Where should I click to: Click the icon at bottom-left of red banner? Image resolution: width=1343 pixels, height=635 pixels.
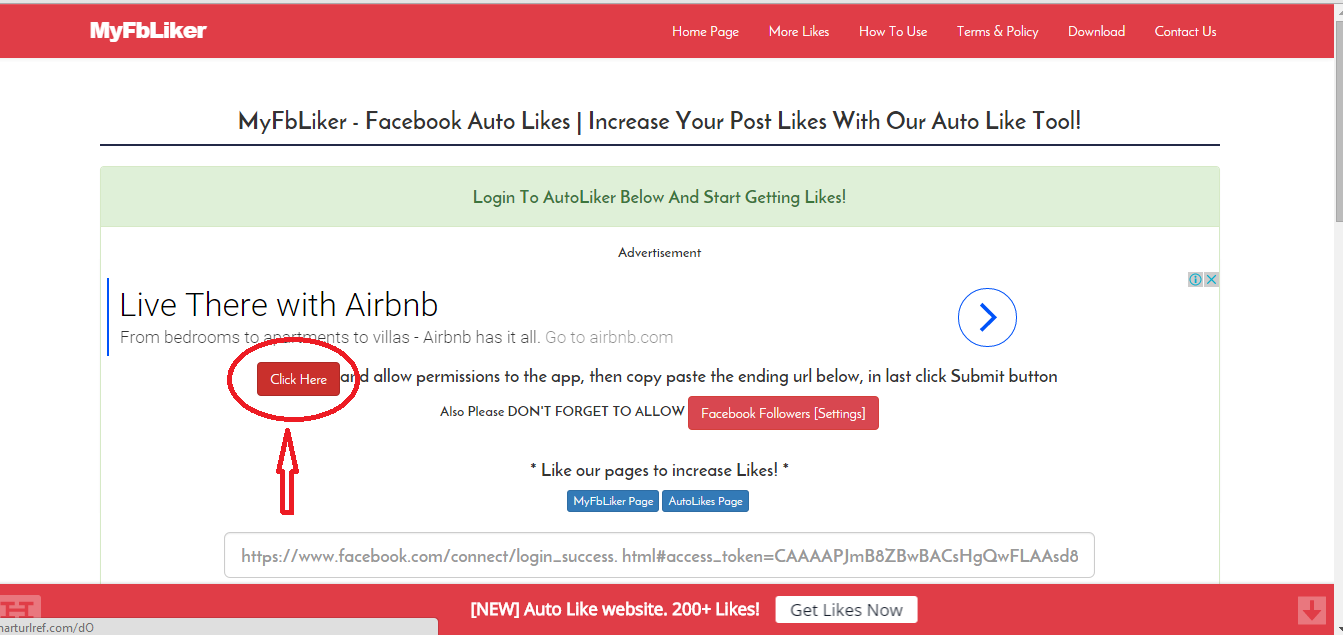point(19,606)
